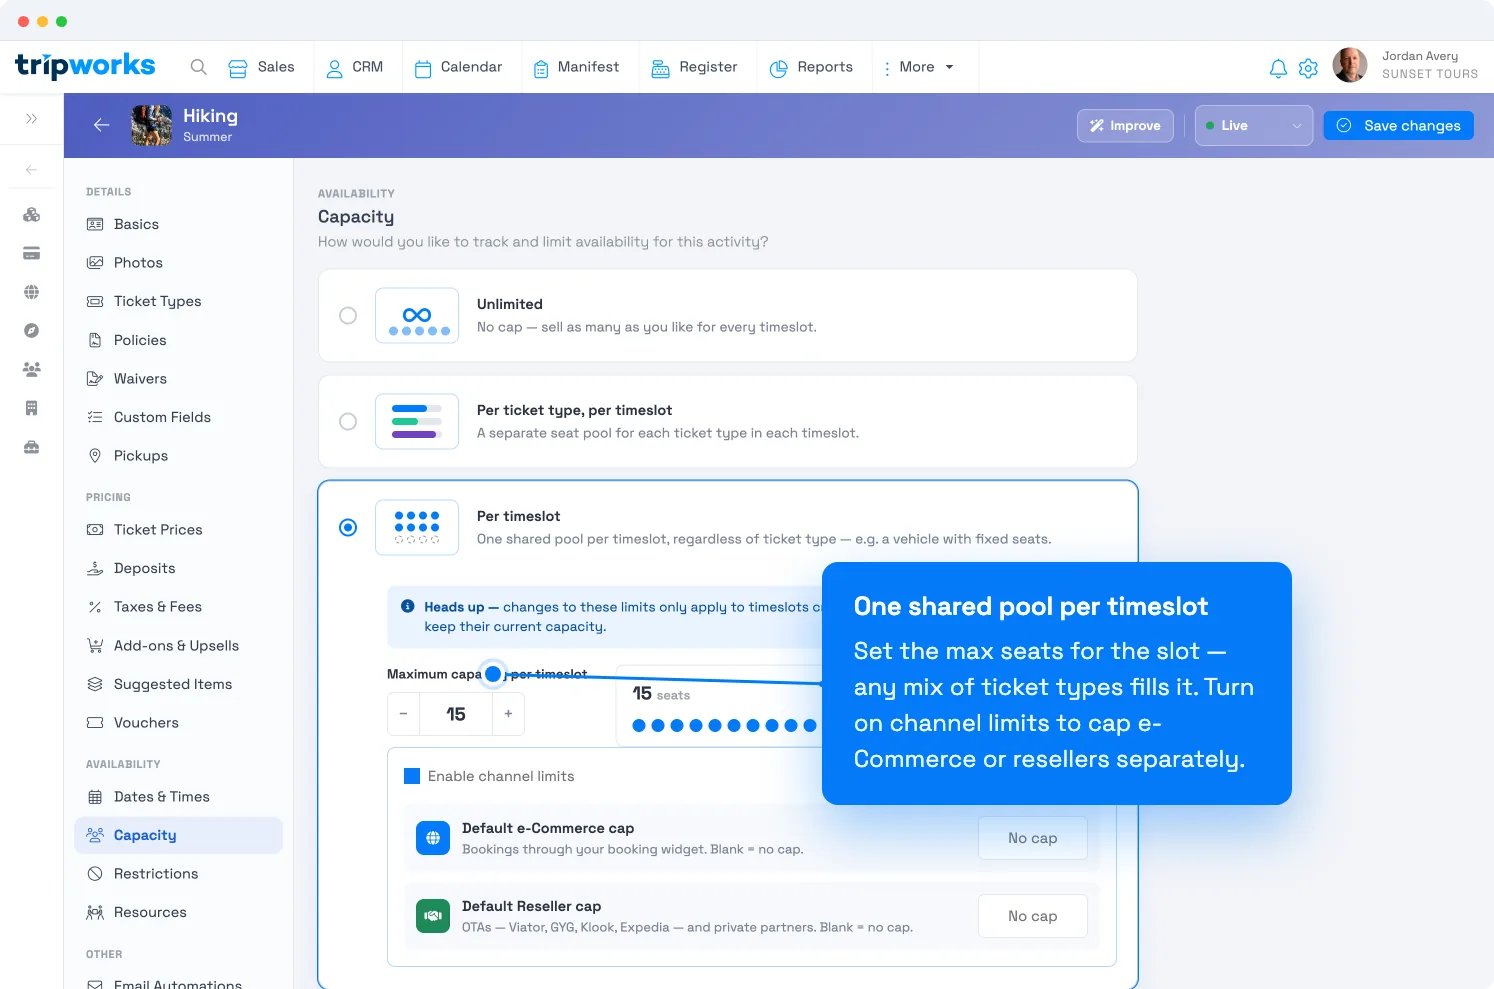Click the people group icon in left rail
Image resolution: width=1494 pixels, height=989 pixels.
[x=32, y=370]
